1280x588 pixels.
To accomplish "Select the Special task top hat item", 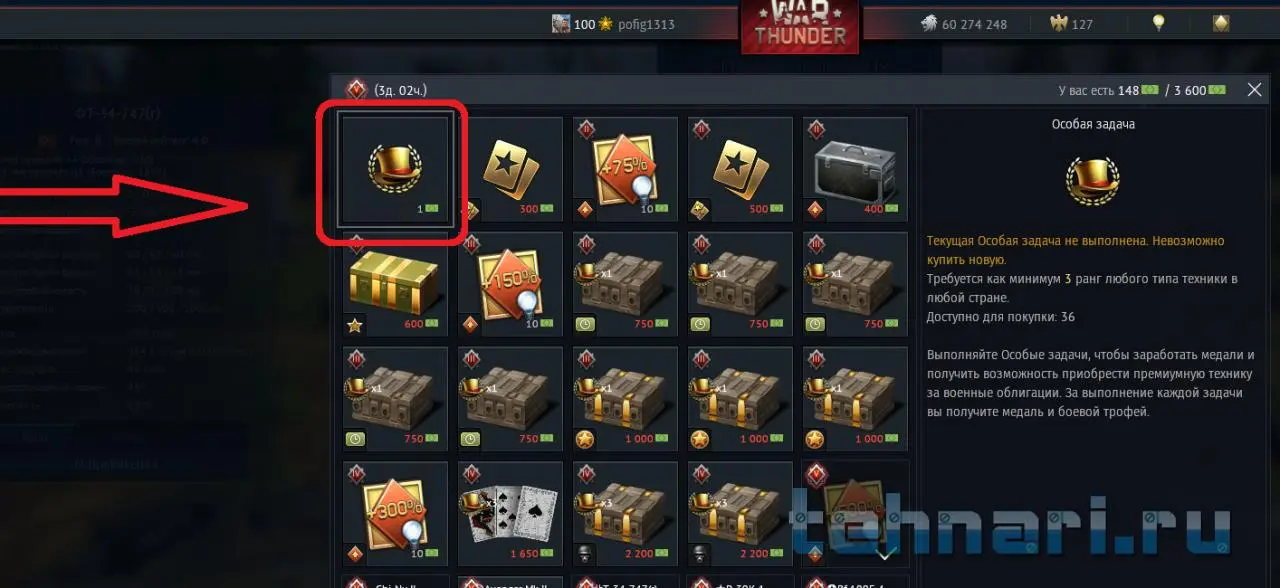I will 396,168.
